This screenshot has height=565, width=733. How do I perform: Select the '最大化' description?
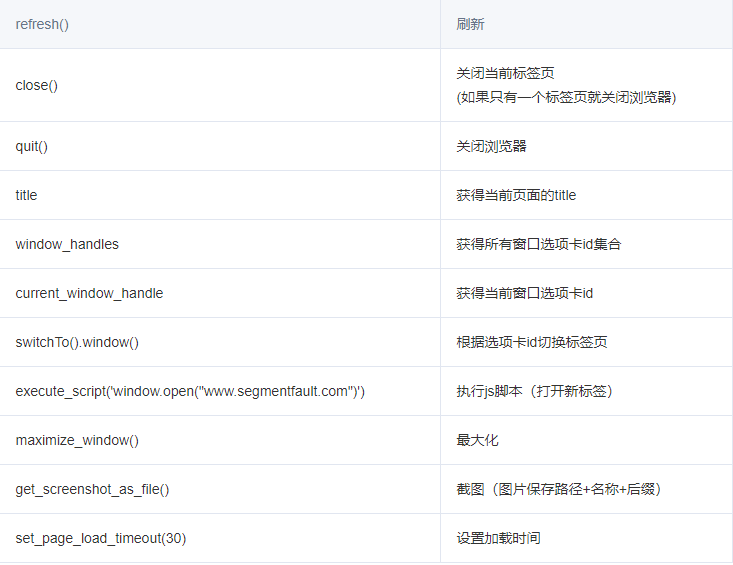(x=477, y=440)
